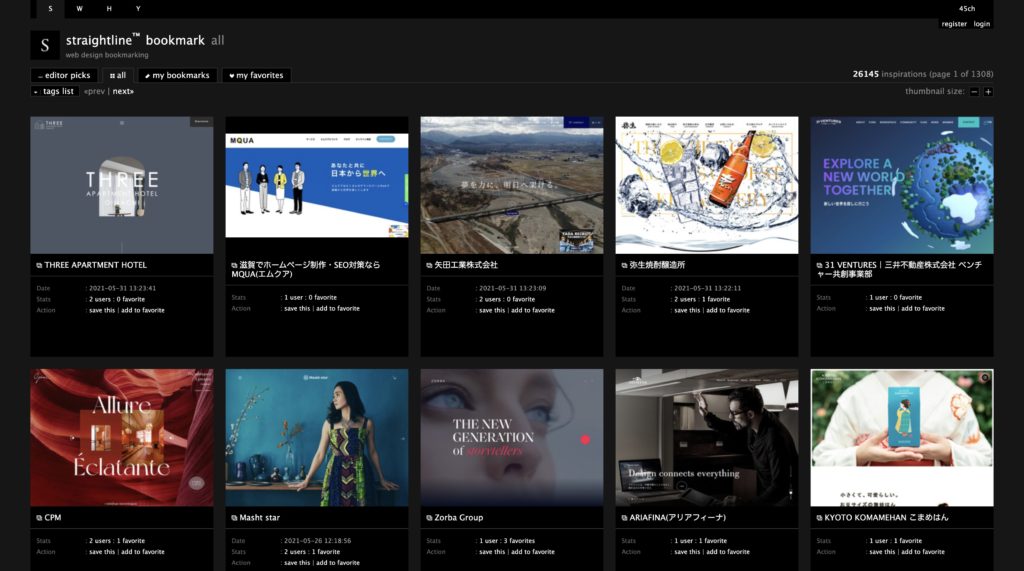Viewport: 1024px width, 571px height.
Task: Increase thumbnail size with plus button
Action: coord(988,92)
